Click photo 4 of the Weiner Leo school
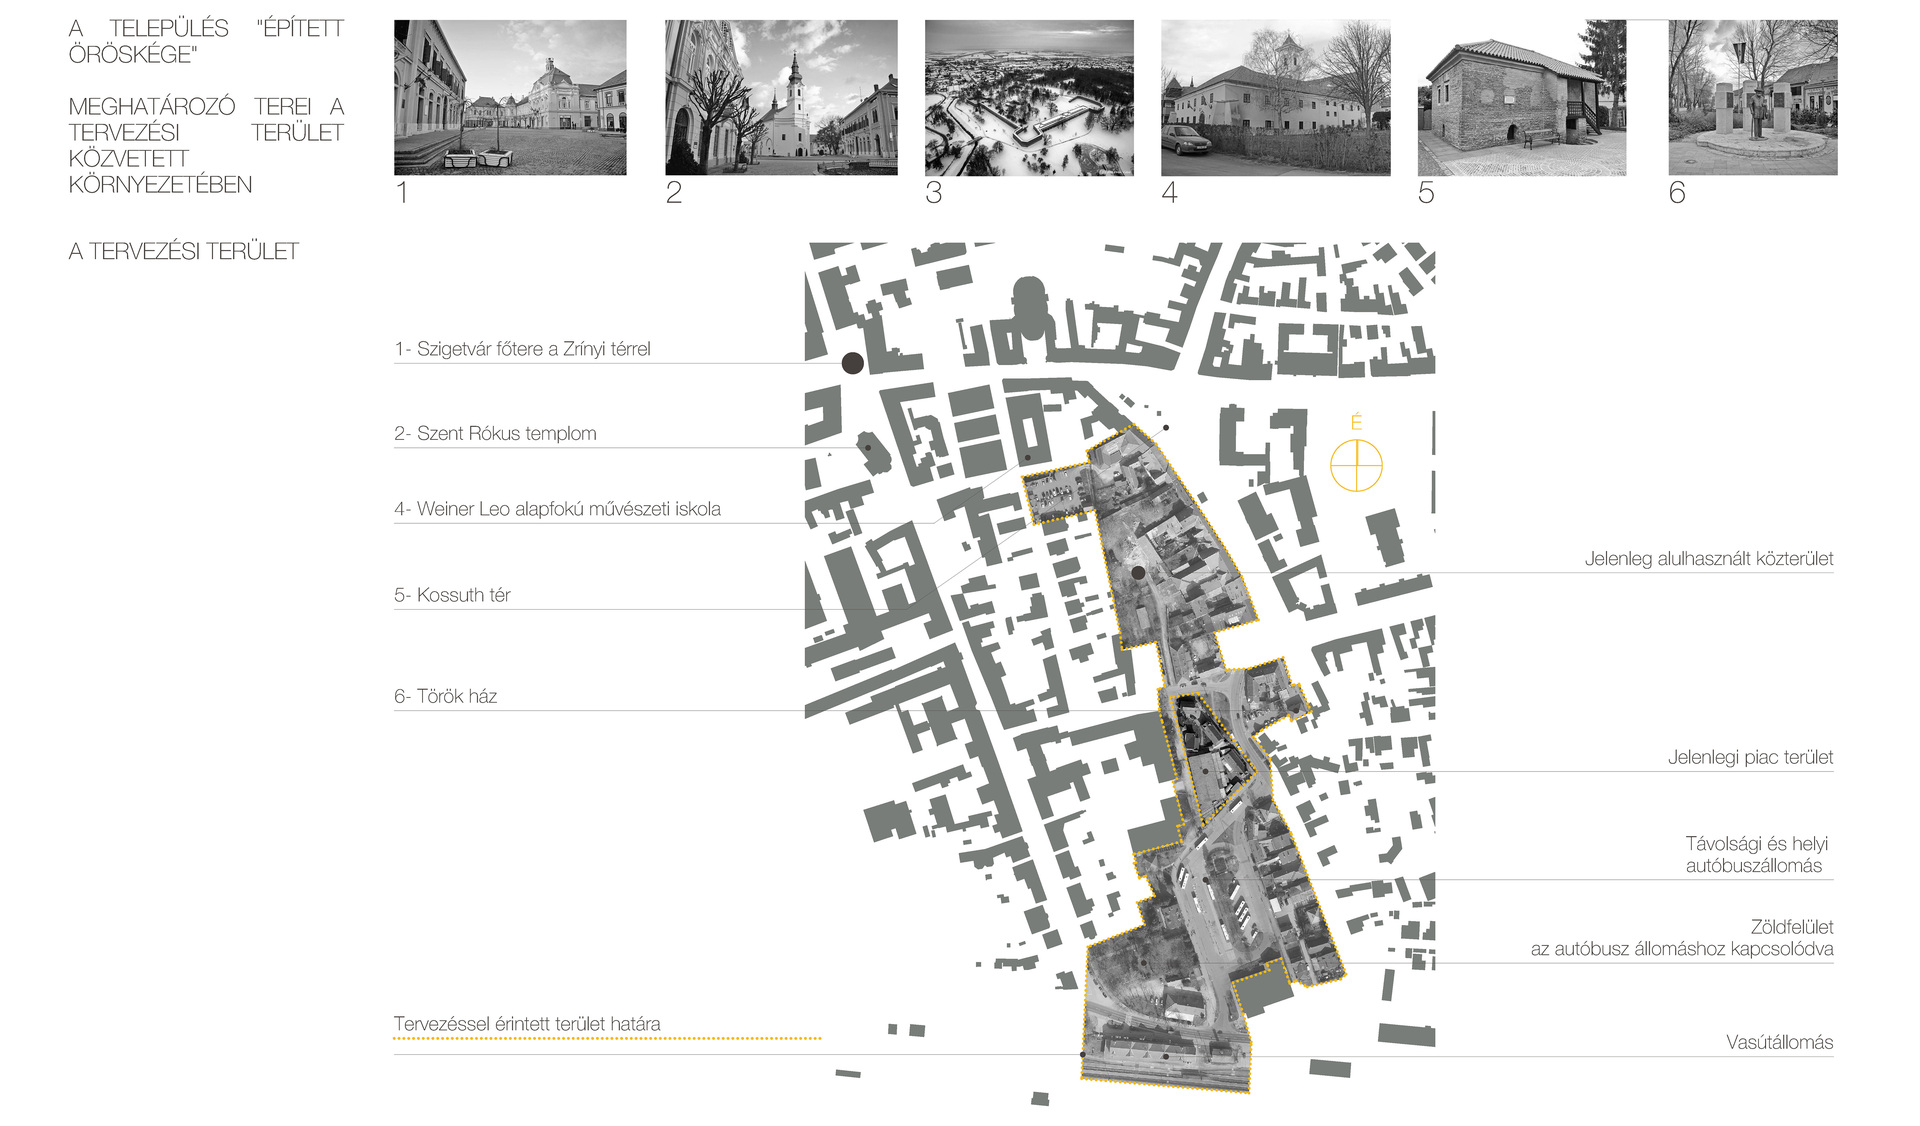The image size is (1920, 1126). pos(1275,98)
